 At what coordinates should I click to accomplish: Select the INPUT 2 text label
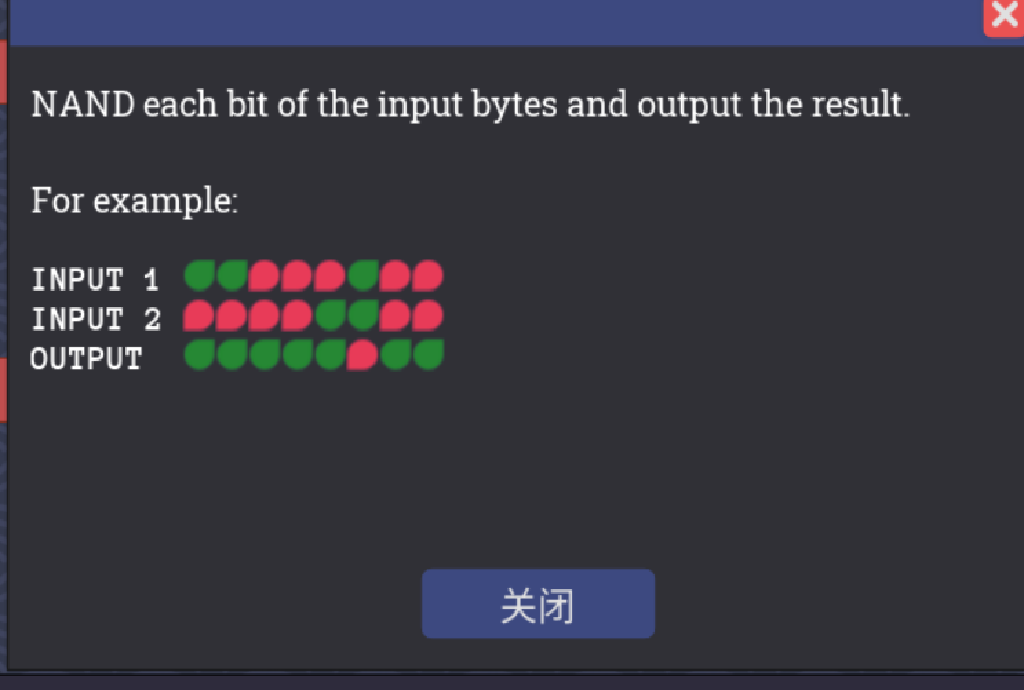click(x=95, y=319)
